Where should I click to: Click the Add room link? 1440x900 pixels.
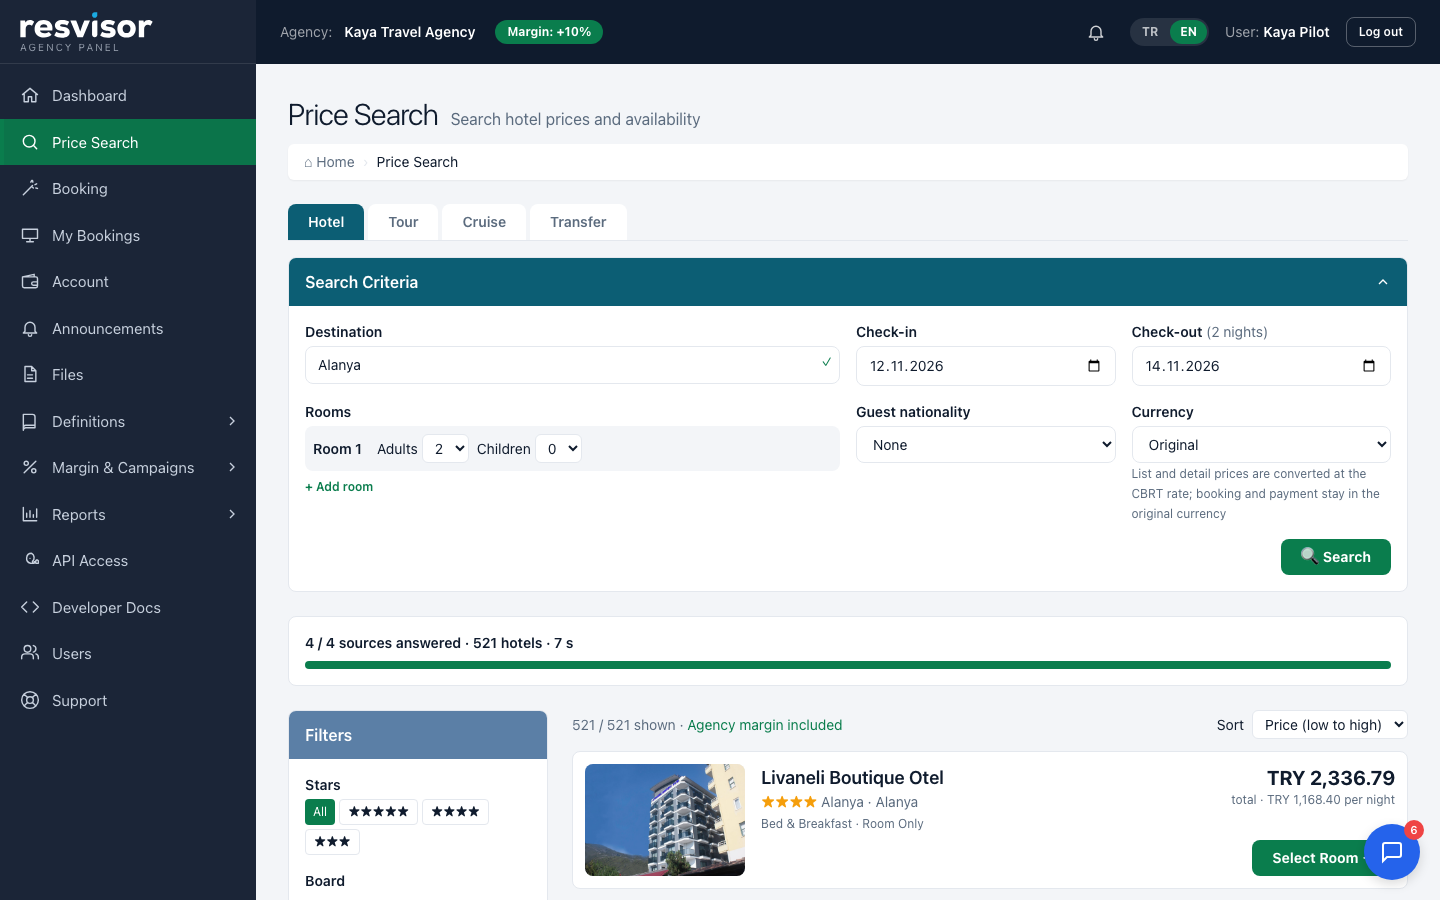(339, 487)
